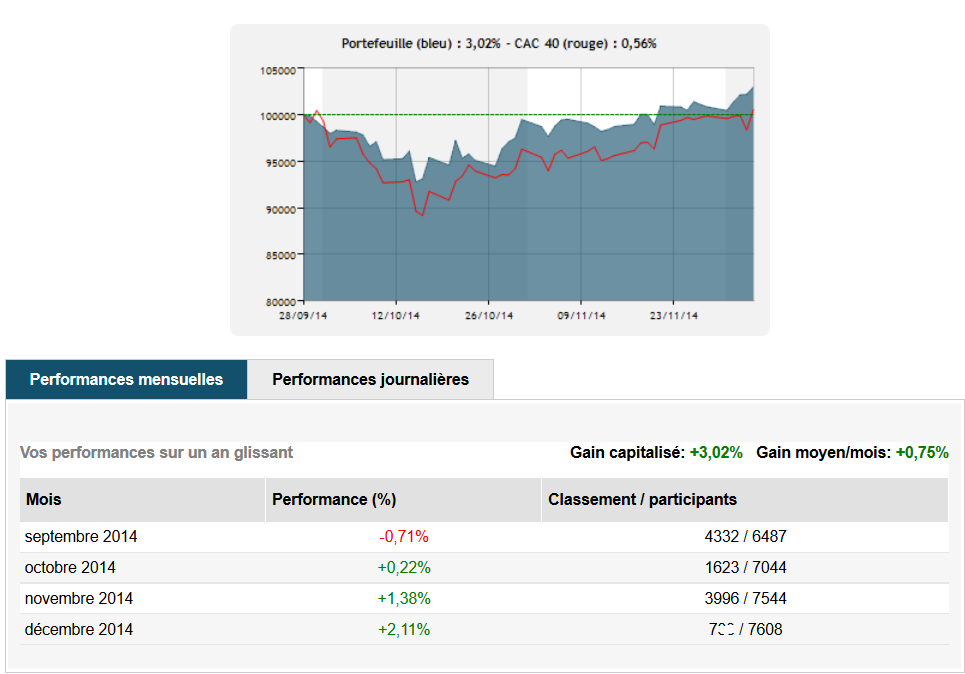Click the +2,11% performance value

coord(404,630)
